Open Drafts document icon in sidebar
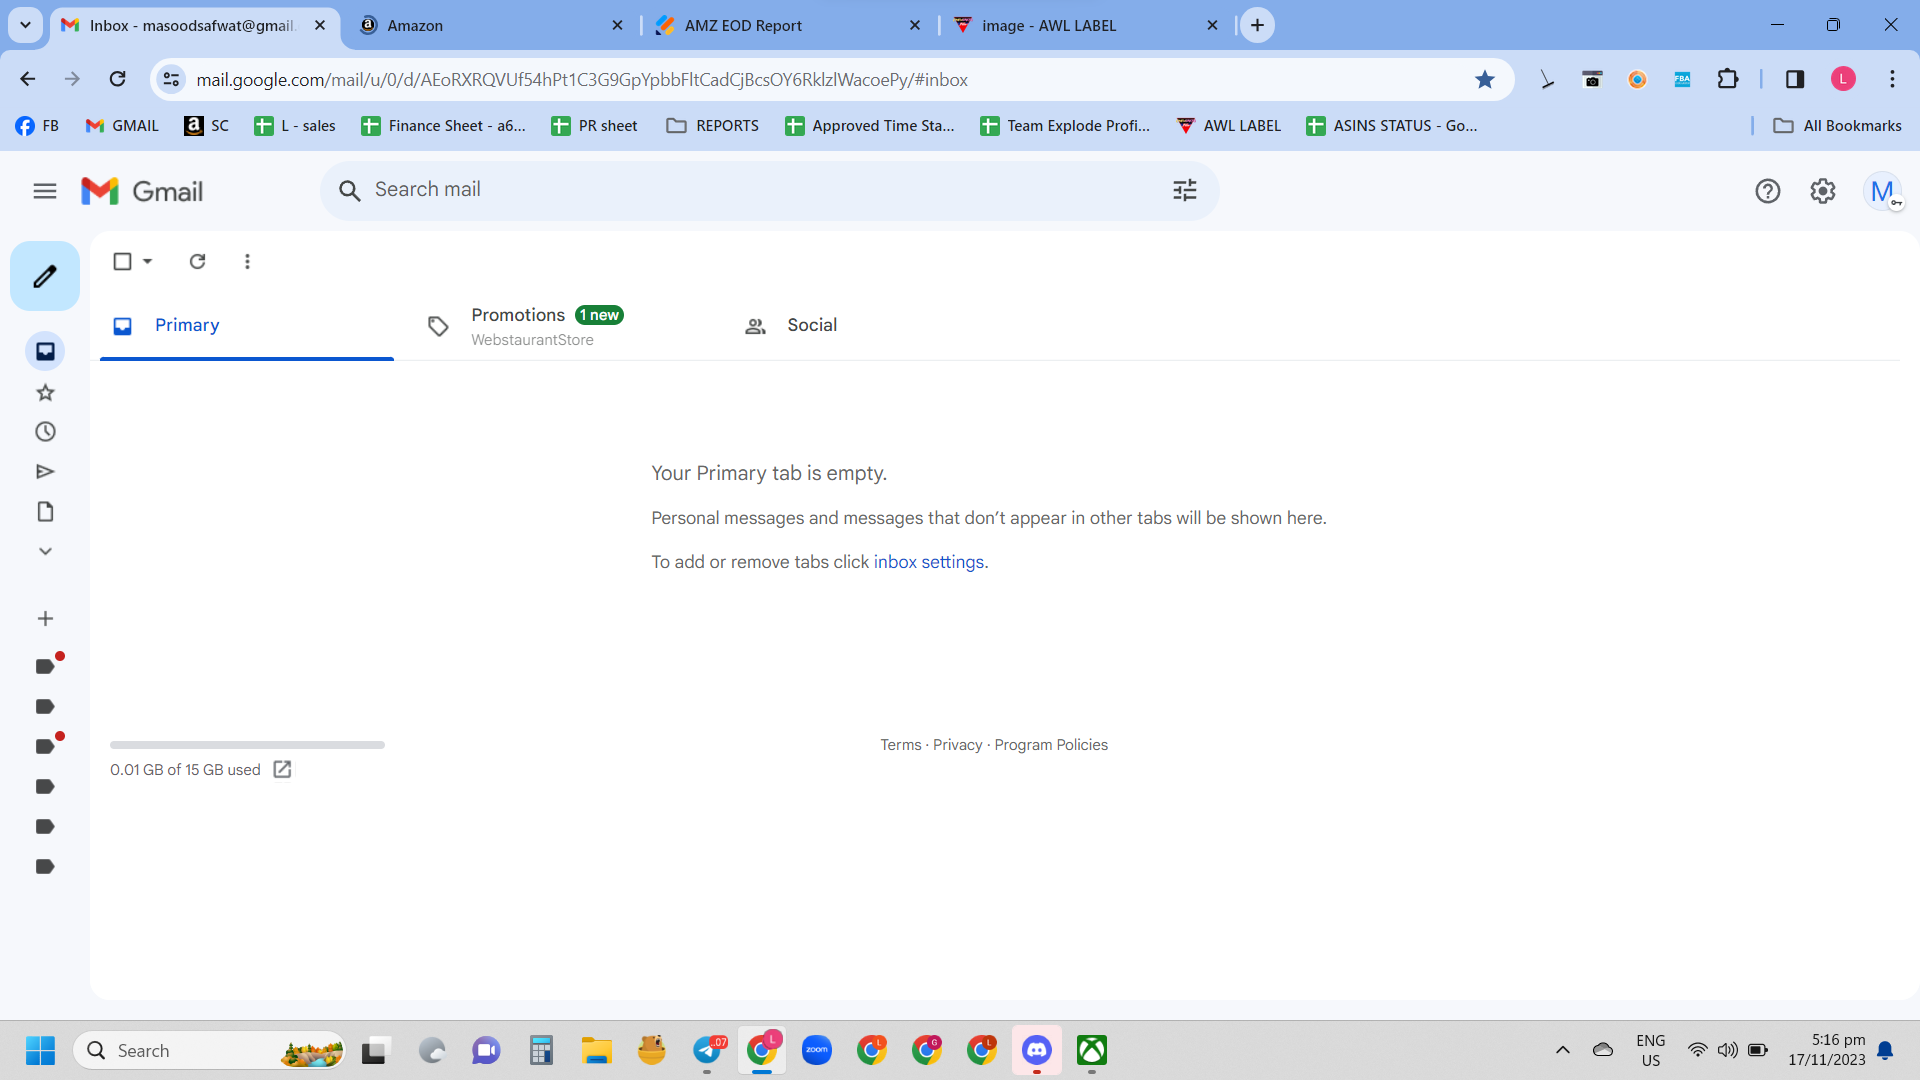 point(45,511)
